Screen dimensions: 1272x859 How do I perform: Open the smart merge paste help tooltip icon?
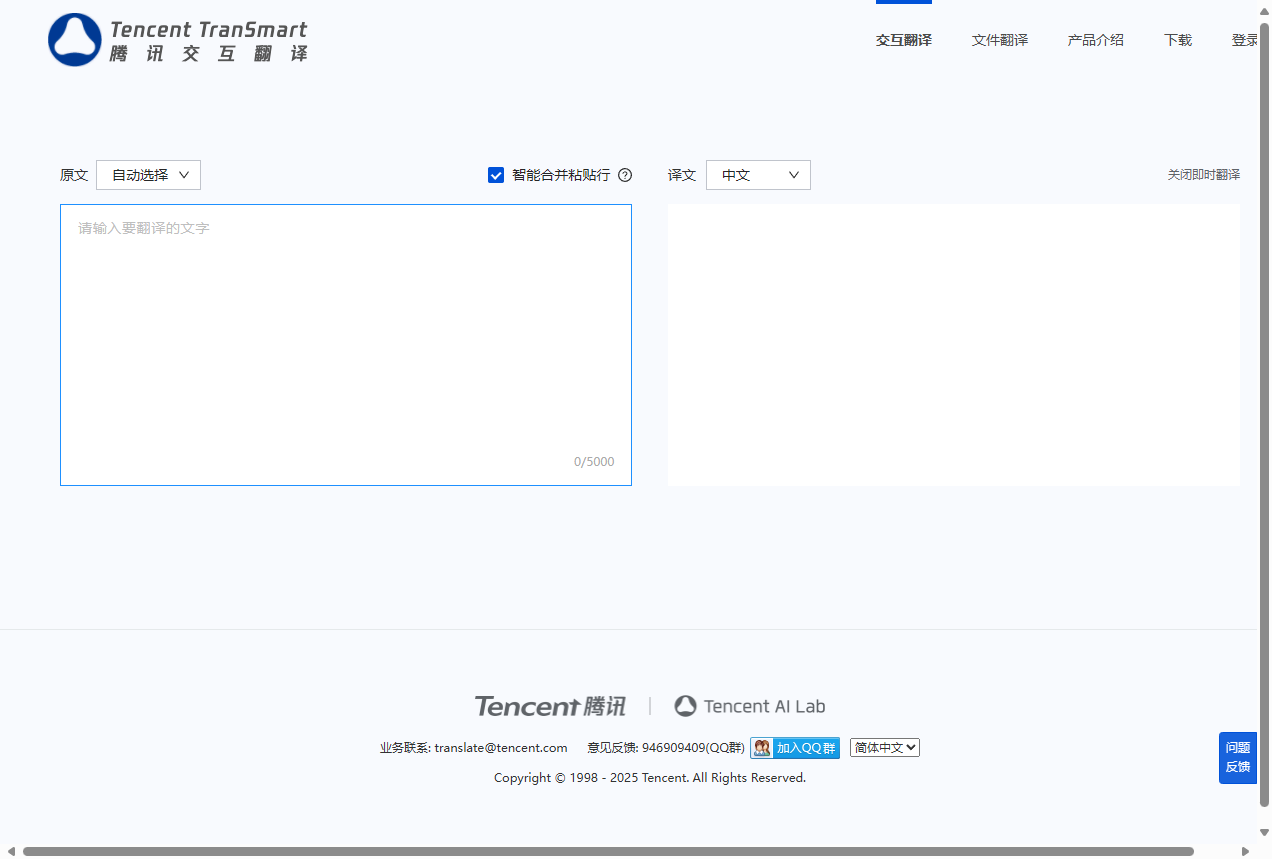click(625, 175)
